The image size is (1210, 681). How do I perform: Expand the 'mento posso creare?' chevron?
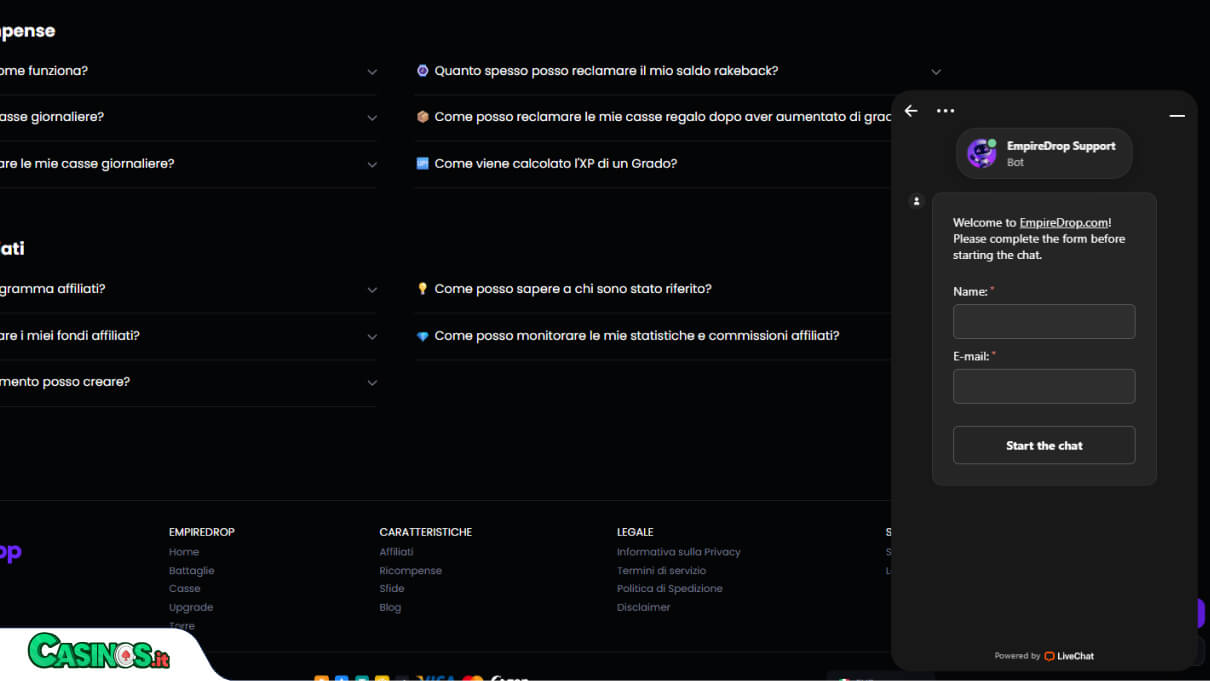tap(372, 383)
